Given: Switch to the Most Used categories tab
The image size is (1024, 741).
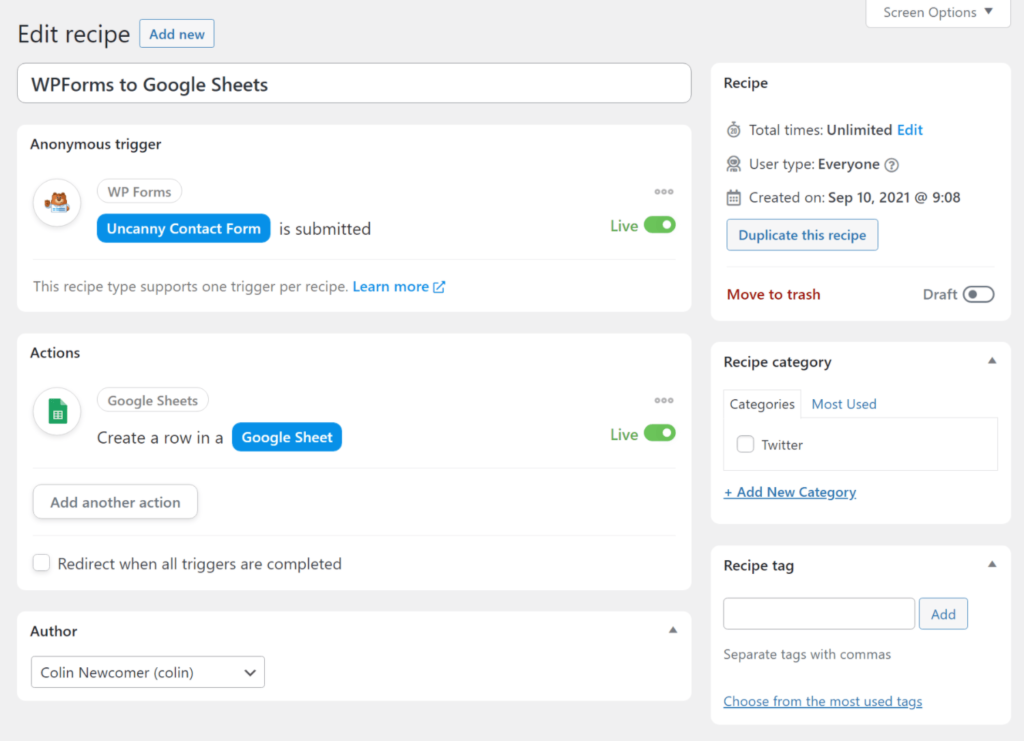Looking at the screenshot, I should 844,404.
